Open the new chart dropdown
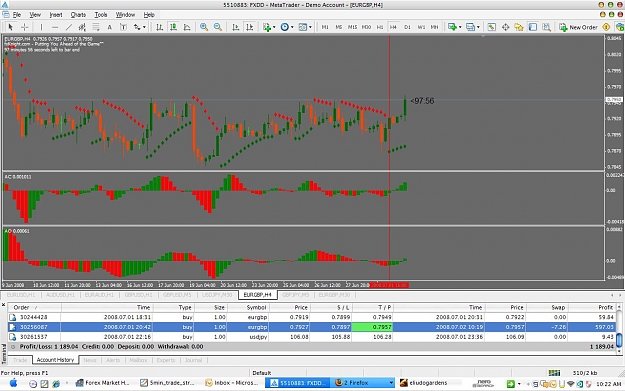The height and width of the screenshot is (391, 625). pos(454,27)
